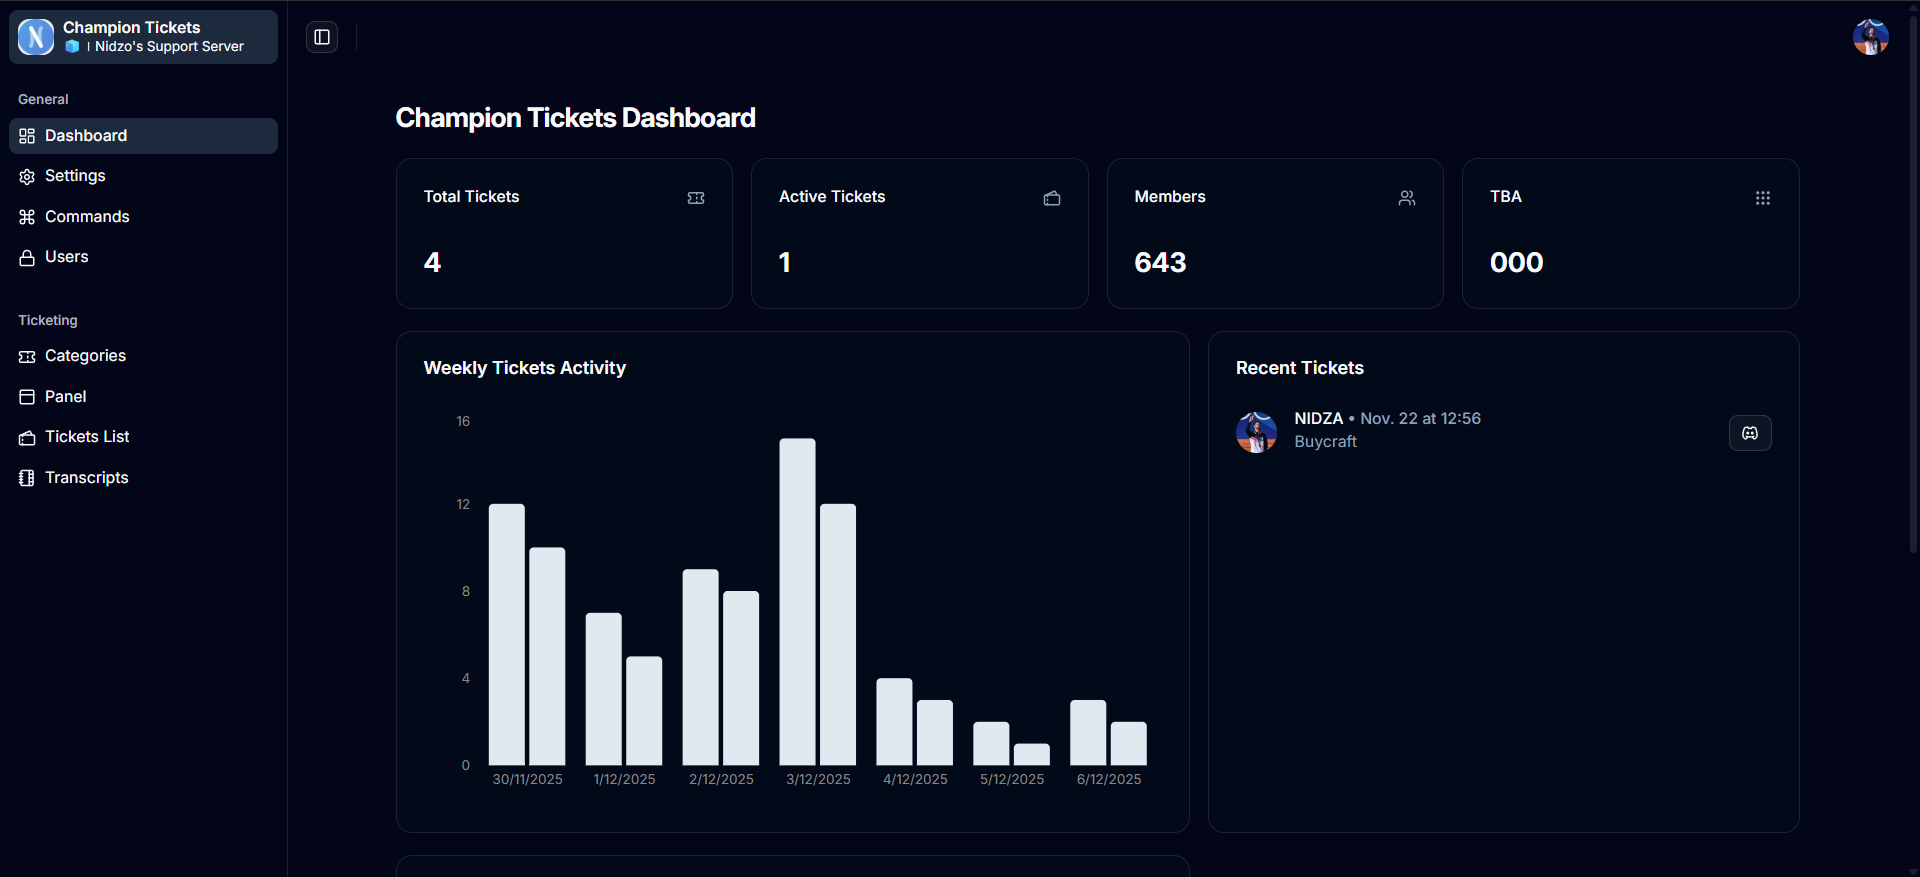Open the Settings menu item
Viewport: 1920px width, 877px height.
click(x=75, y=176)
